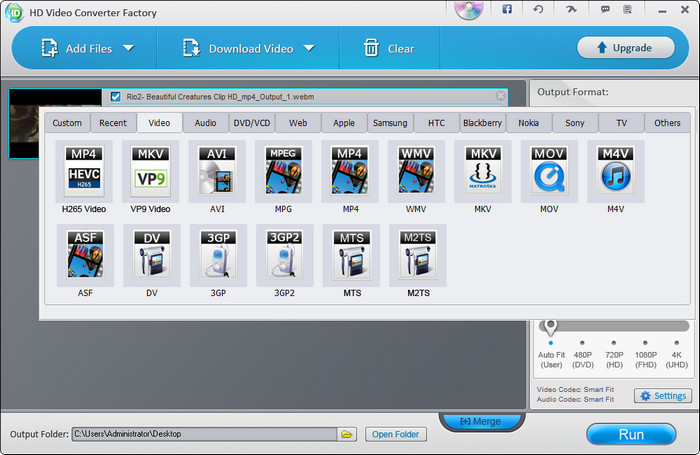Uncheck the Rio2 file checkbox
The width and height of the screenshot is (700, 455).
coord(116,96)
